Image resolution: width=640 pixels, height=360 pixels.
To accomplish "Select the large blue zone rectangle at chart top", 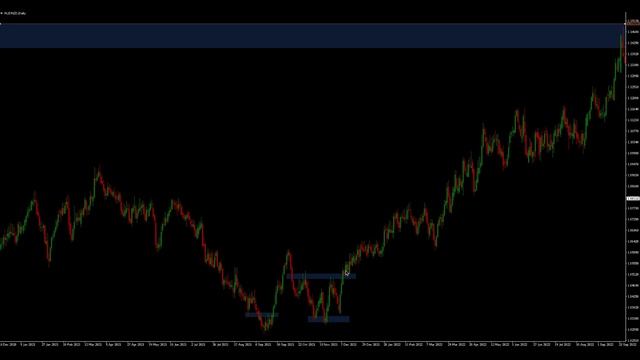I will [312, 36].
